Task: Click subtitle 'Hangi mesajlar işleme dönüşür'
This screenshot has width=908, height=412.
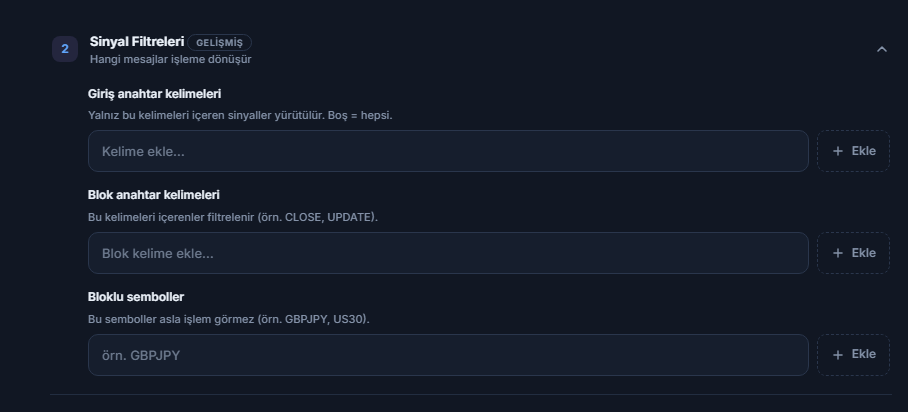Action: point(170,59)
